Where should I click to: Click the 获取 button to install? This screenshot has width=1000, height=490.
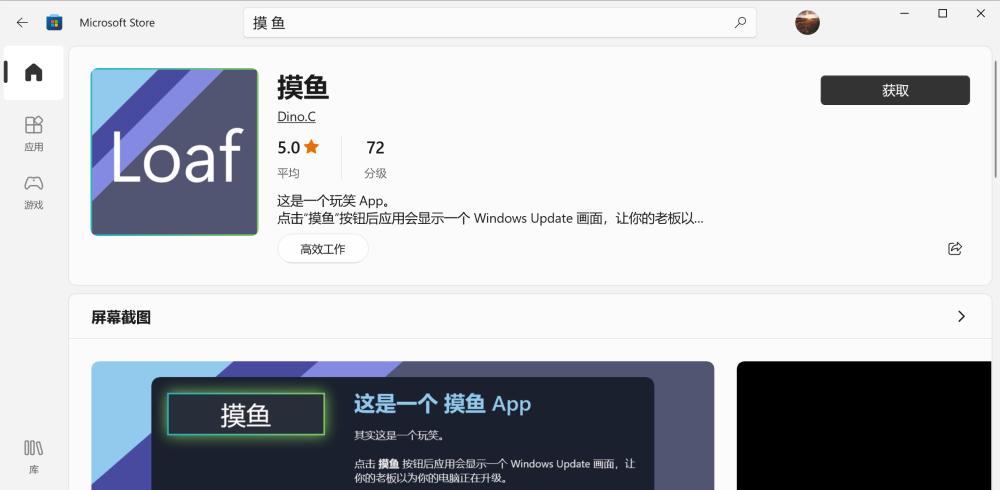coord(895,91)
